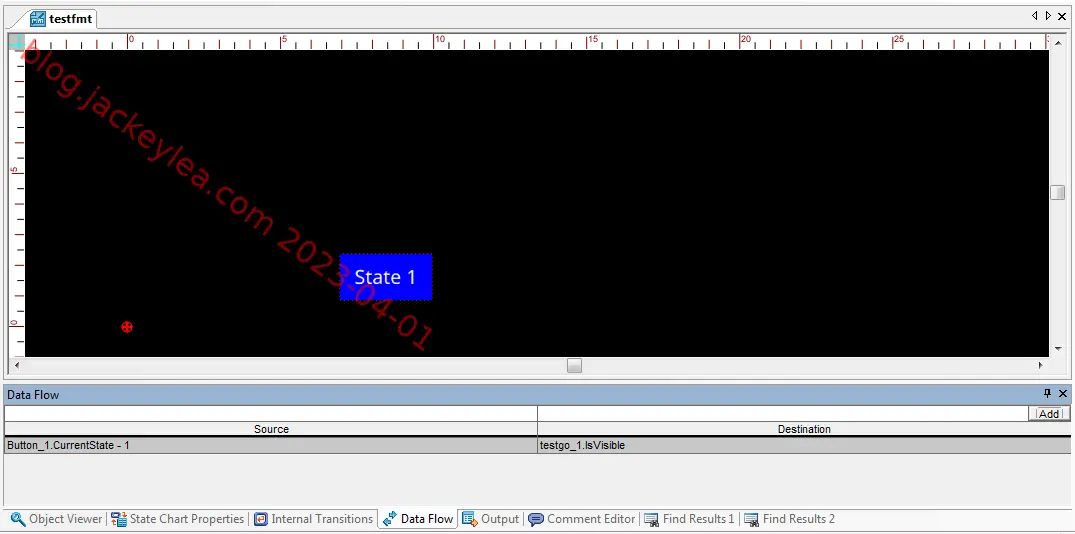Click the Data Flow source input field

pos(271,413)
